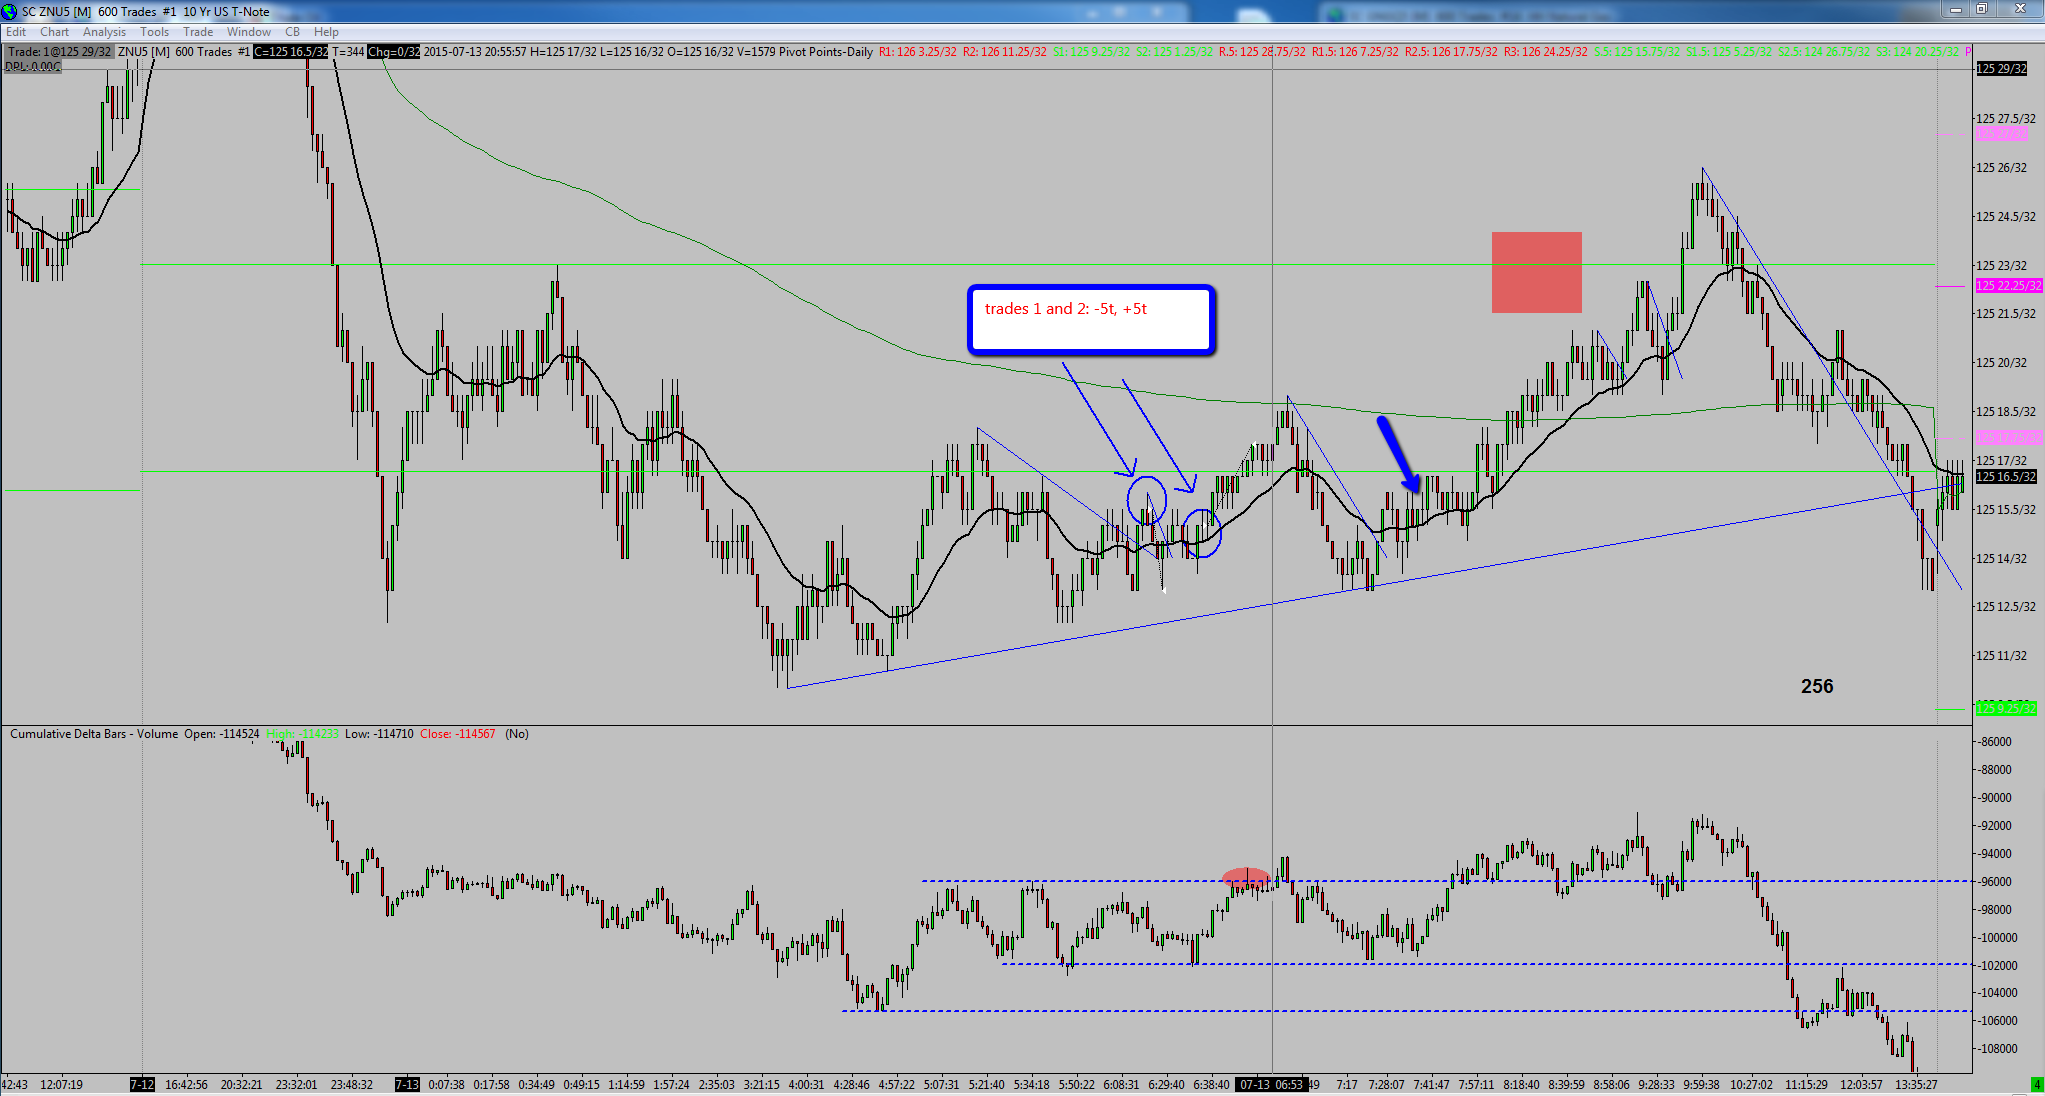
Task: Click the 'S3: 124 20.25/32' pivot value
Action: 1917,52
